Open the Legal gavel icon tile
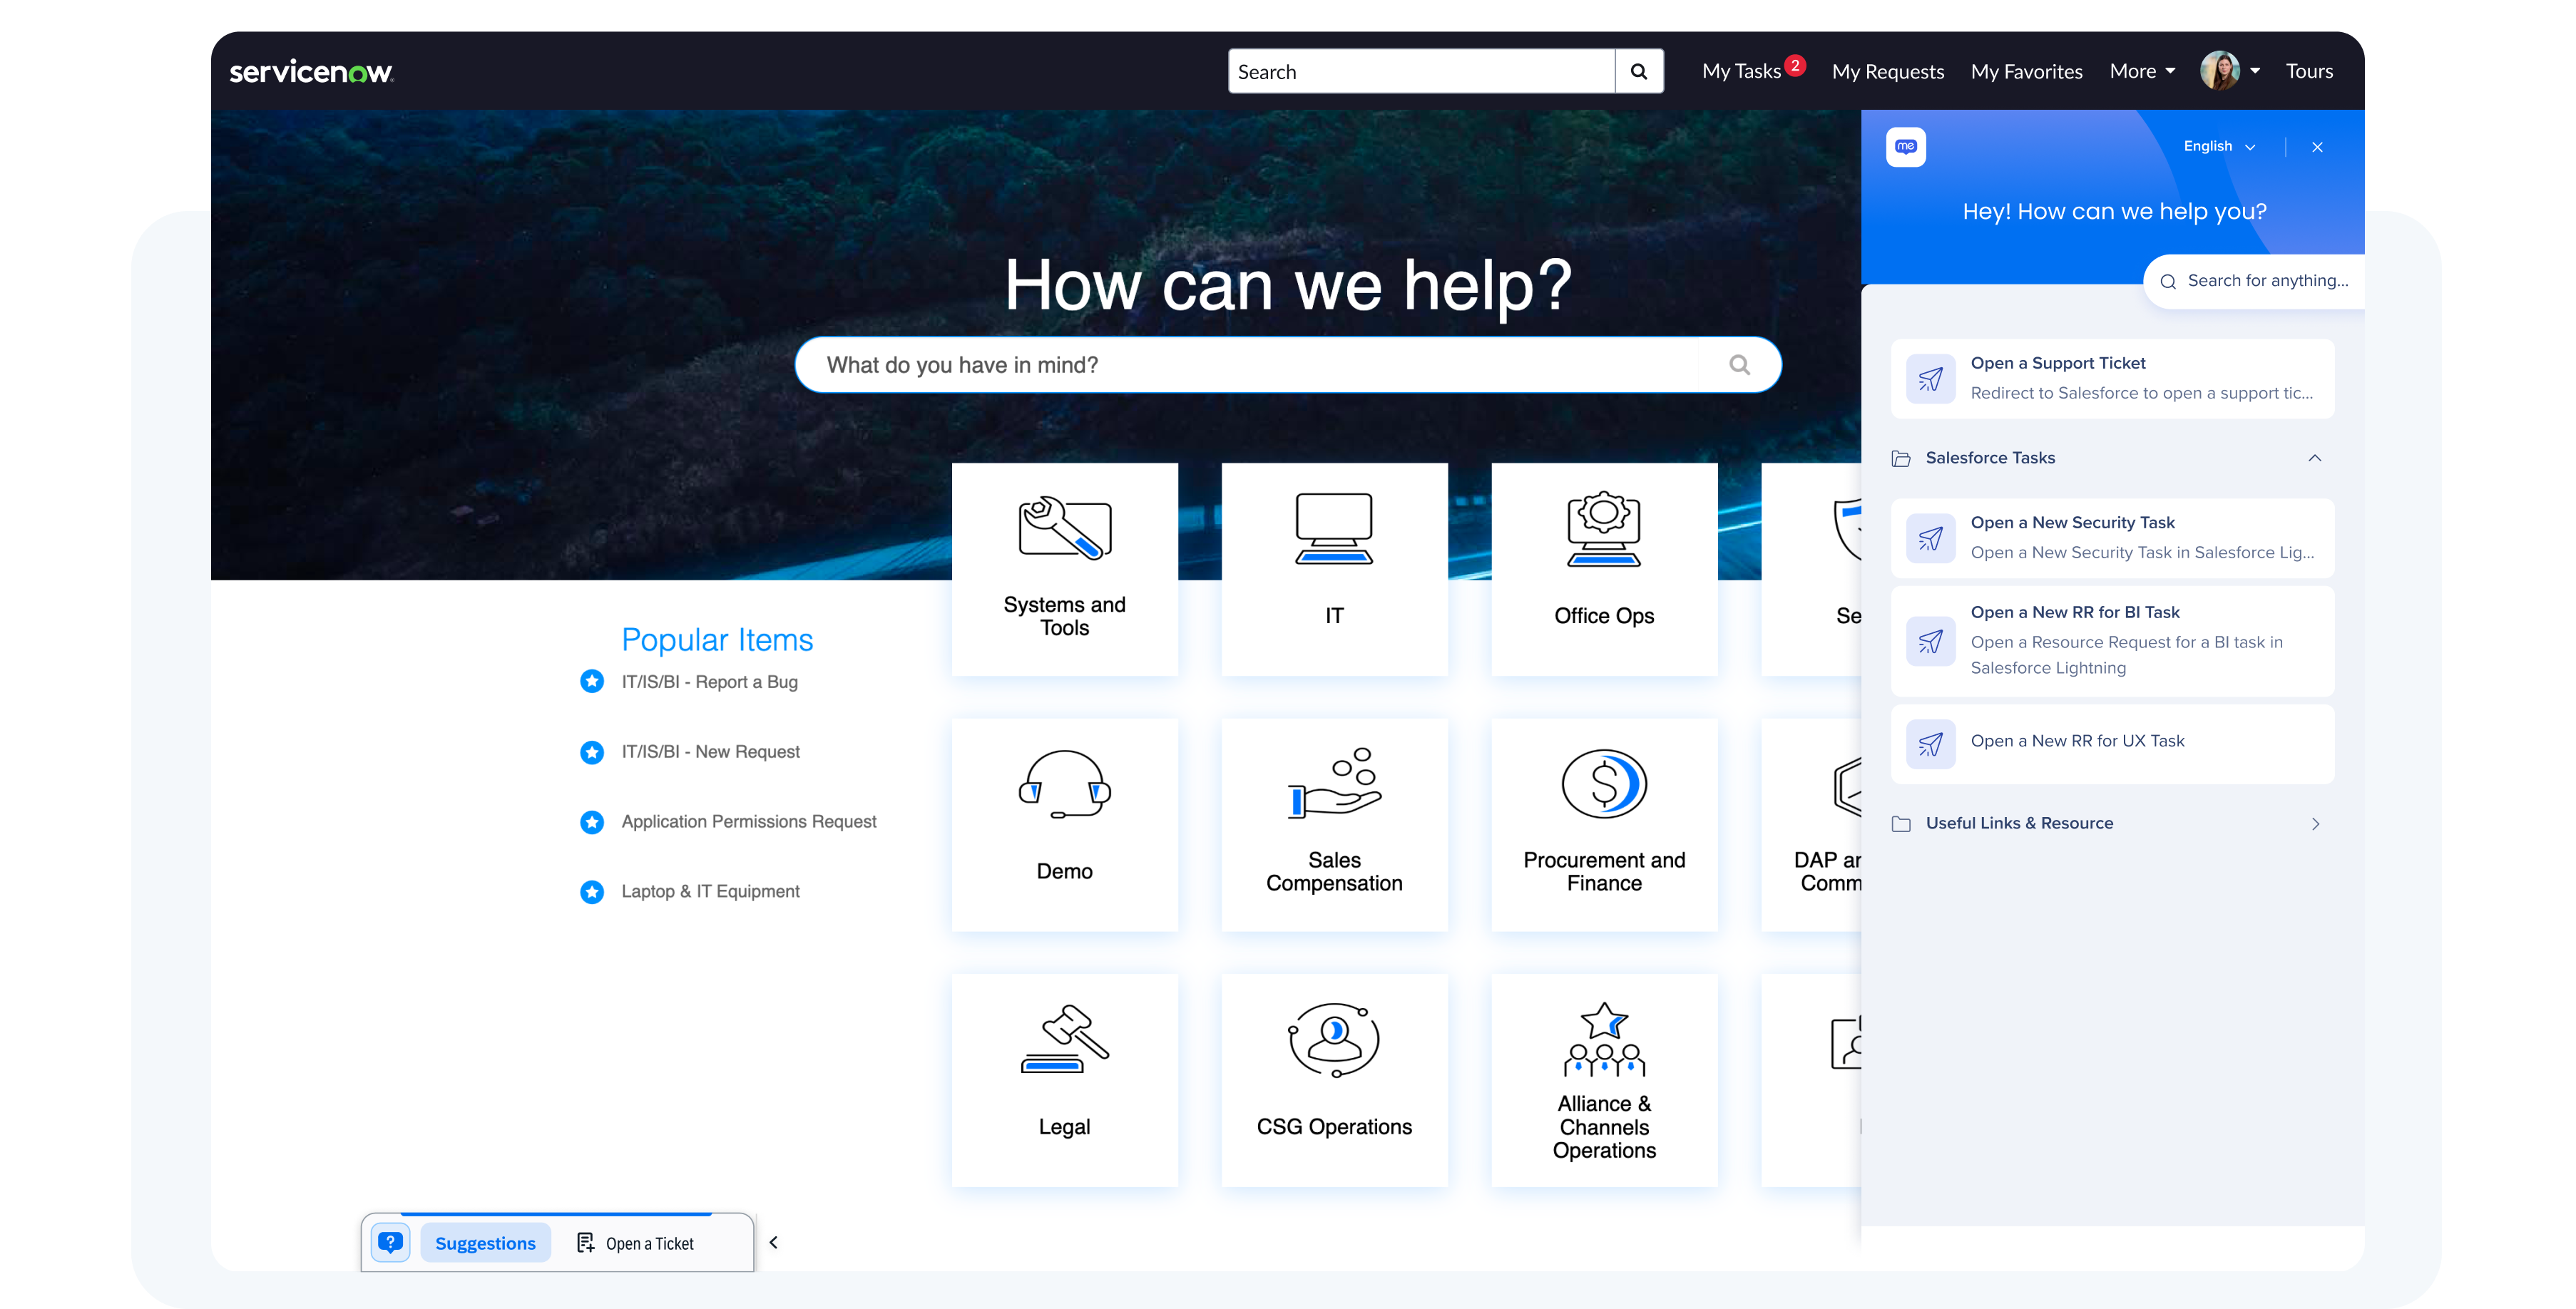 (x=1064, y=1040)
